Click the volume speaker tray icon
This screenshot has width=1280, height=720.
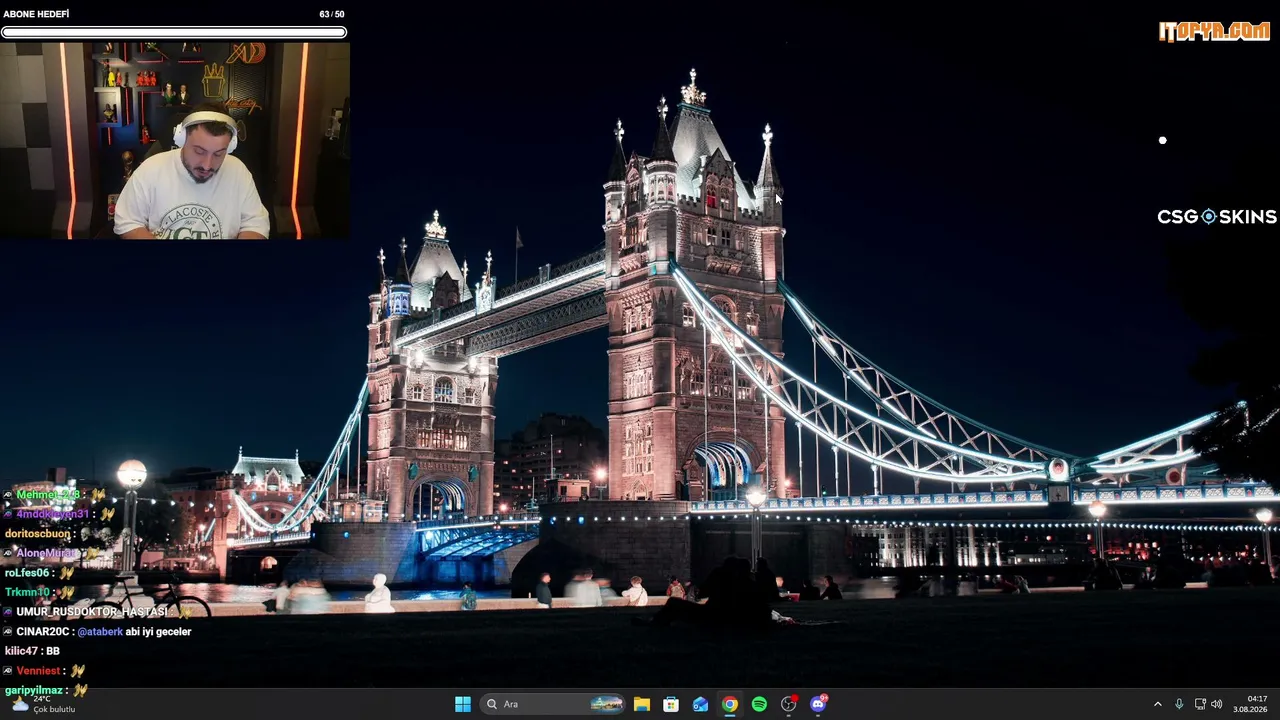tap(1217, 704)
